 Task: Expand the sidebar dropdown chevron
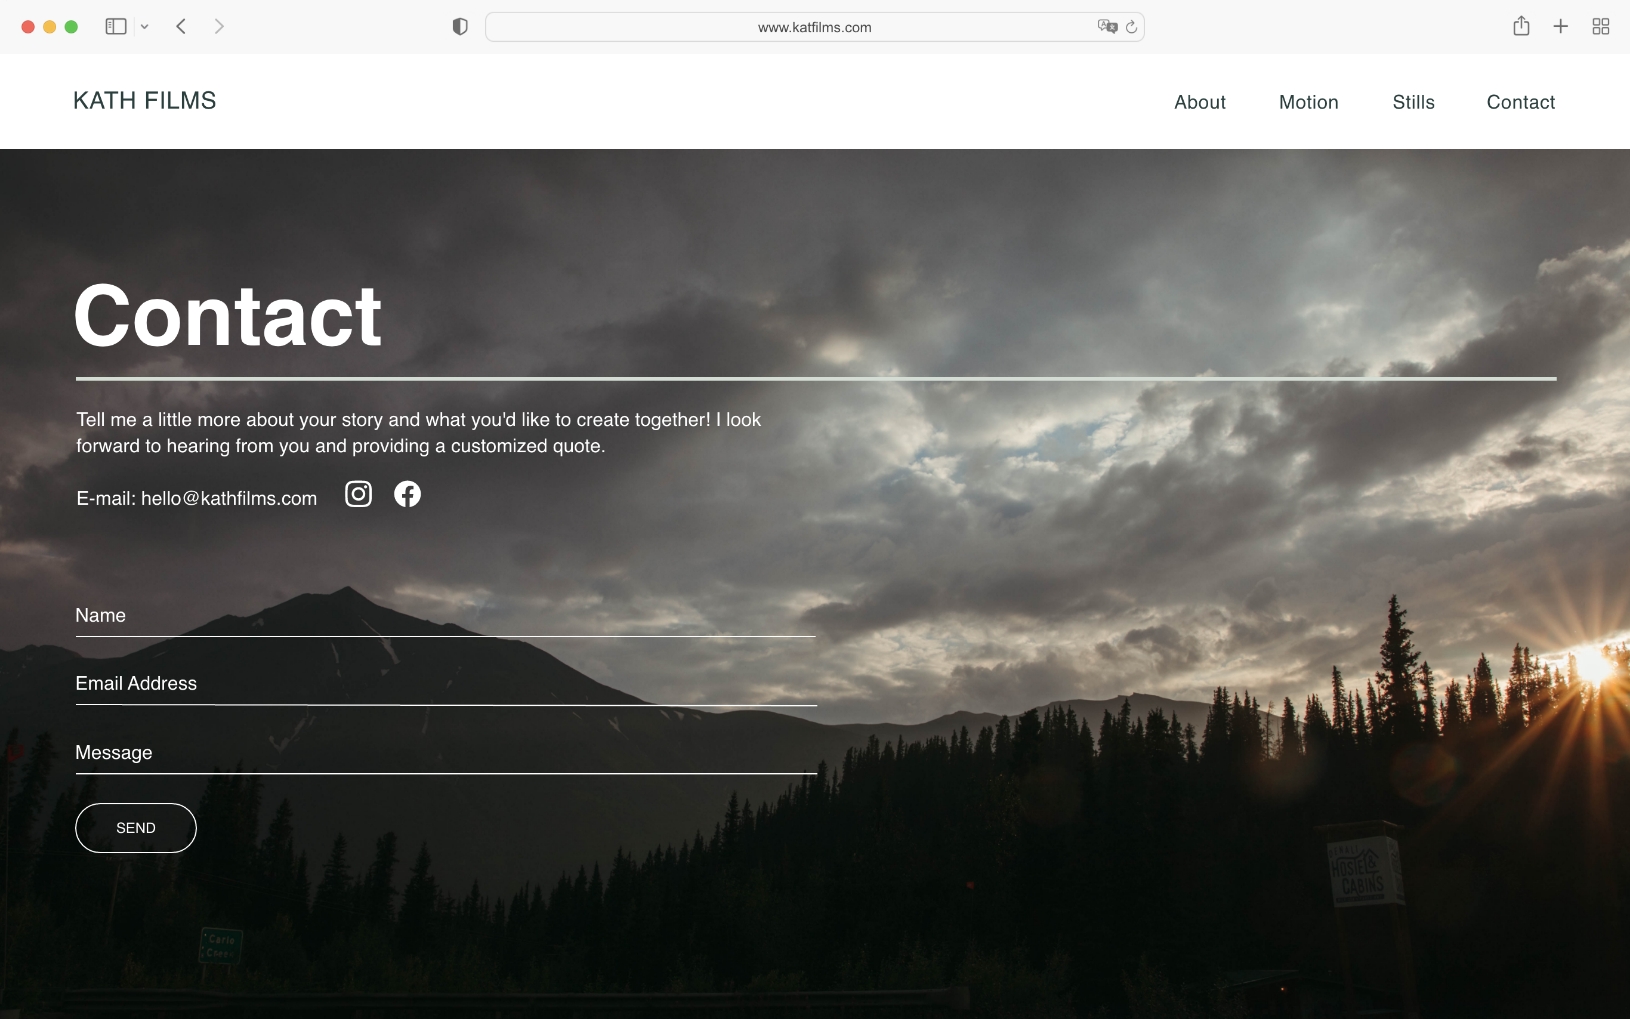145,27
